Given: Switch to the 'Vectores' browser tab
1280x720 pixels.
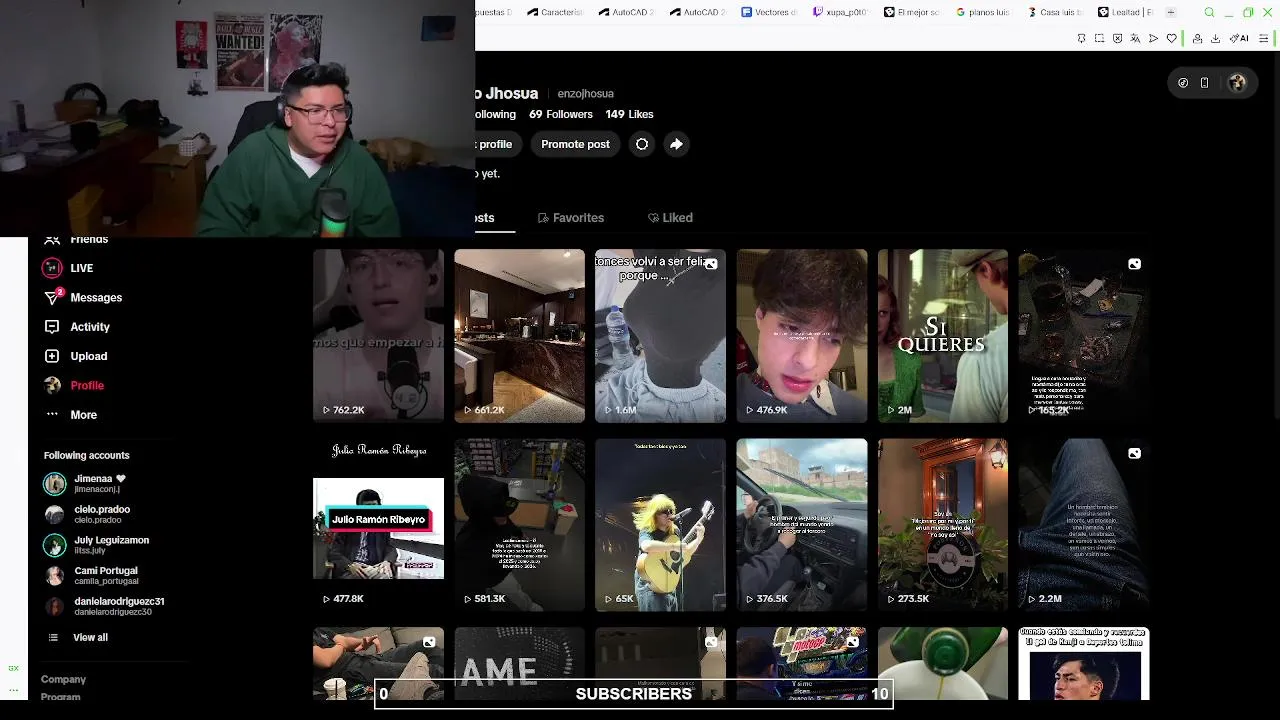Looking at the screenshot, I should 769,12.
